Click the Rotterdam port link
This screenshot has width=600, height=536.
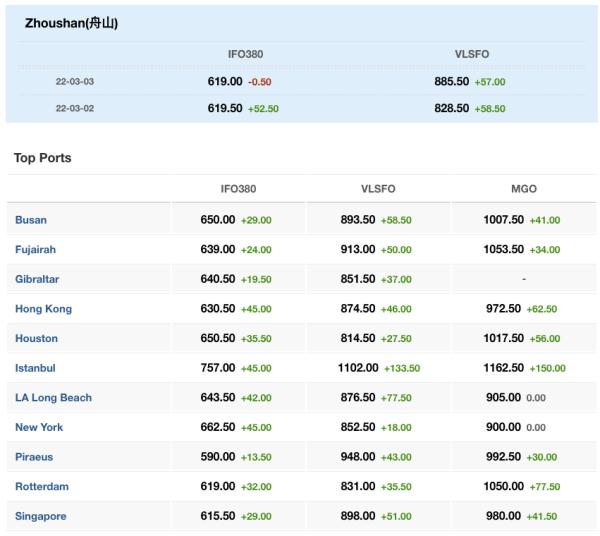coord(40,486)
